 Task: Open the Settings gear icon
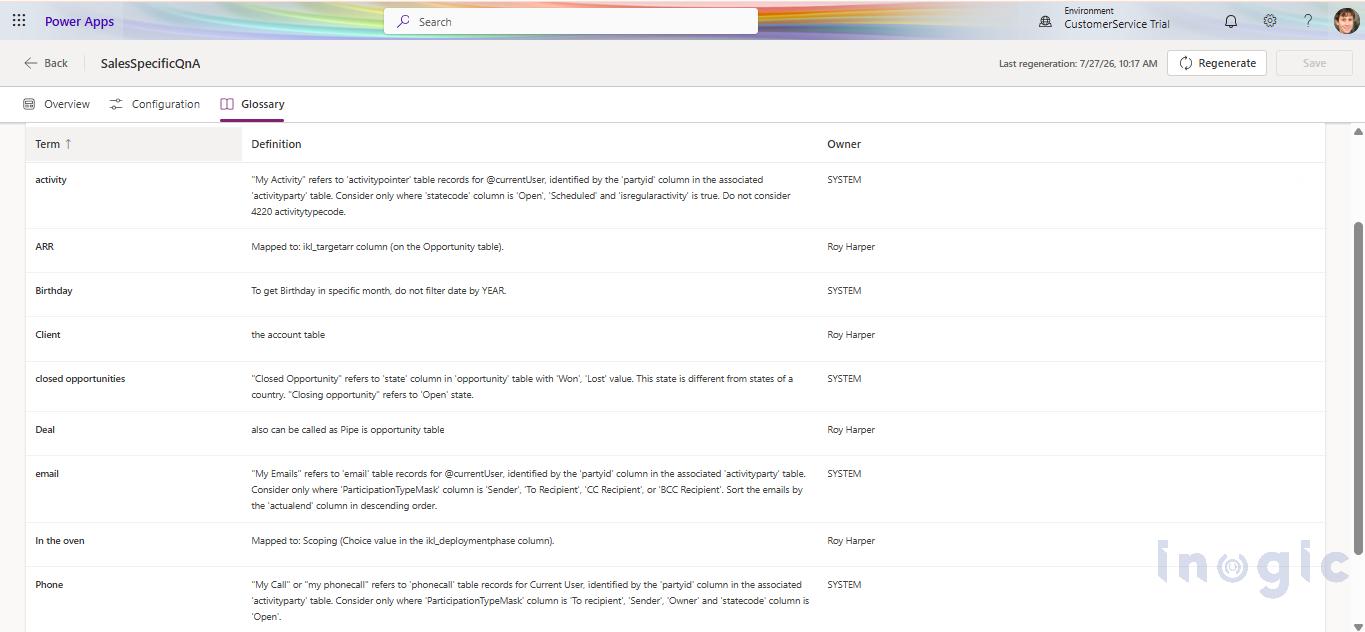click(1270, 21)
